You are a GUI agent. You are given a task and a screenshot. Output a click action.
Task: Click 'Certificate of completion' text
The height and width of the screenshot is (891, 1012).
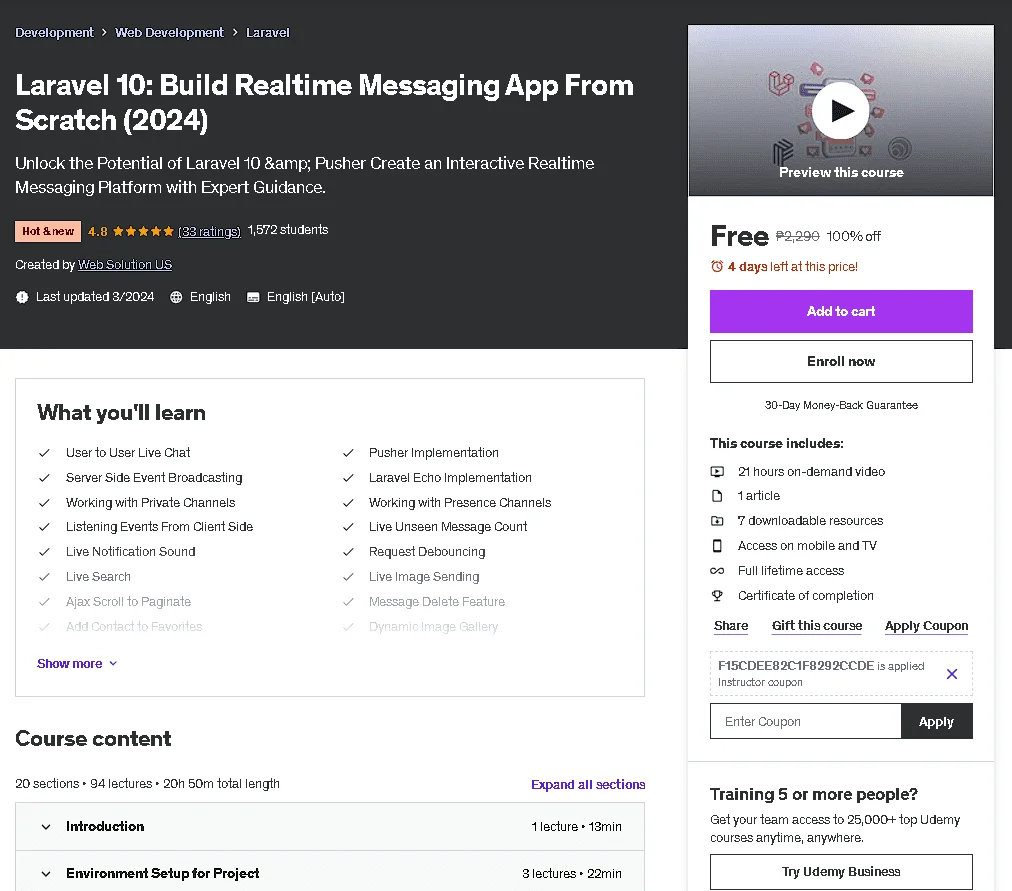click(x=805, y=596)
